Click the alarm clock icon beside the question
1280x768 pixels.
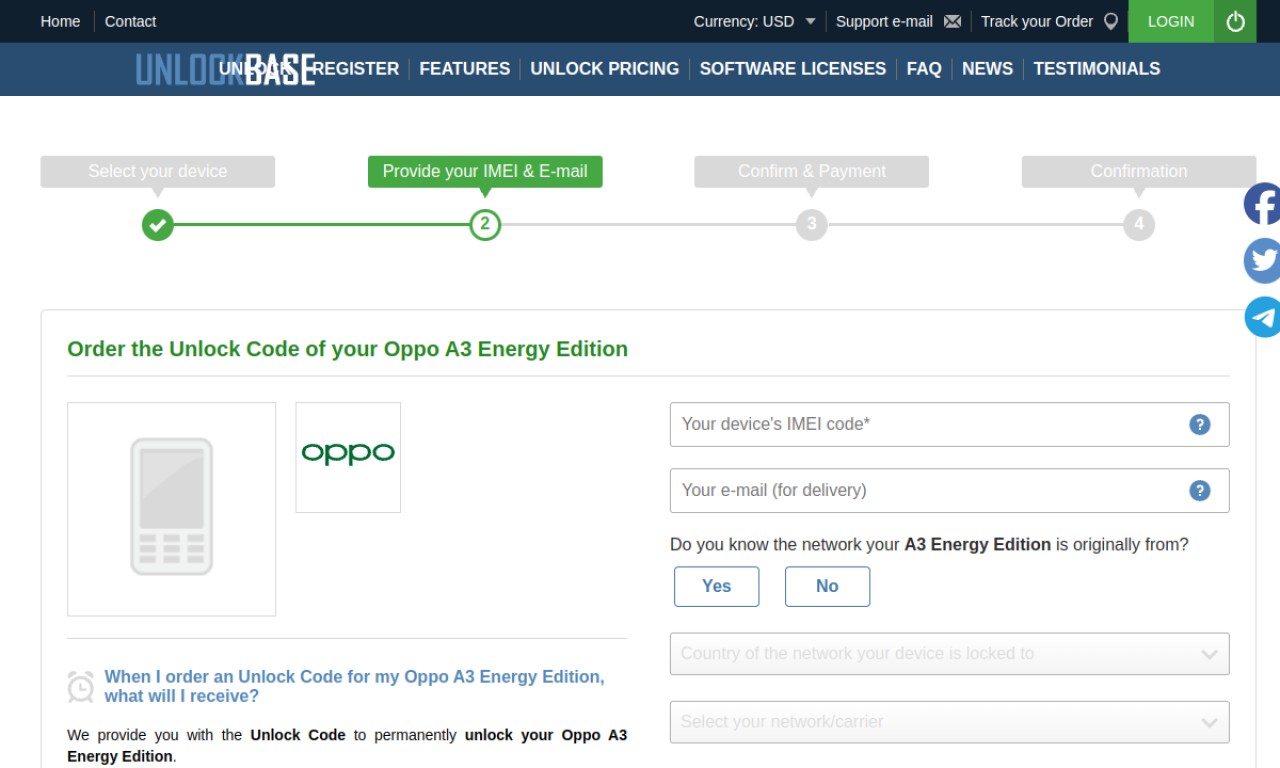click(x=81, y=686)
